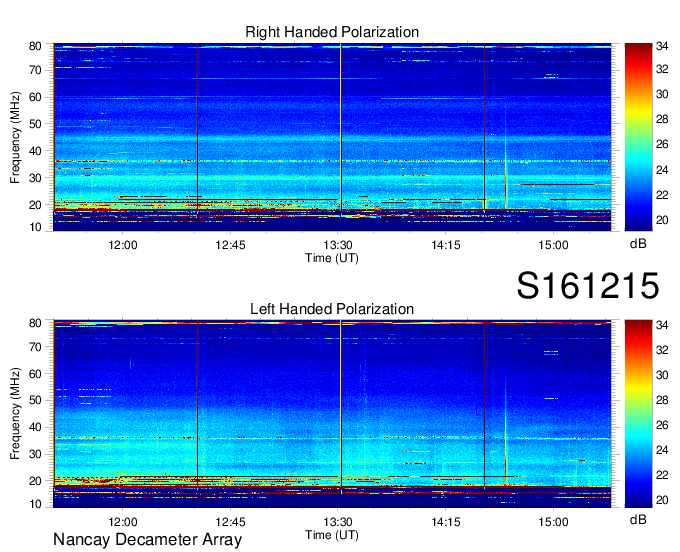Click the "34" value on the lower color bar
The image size is (680, 552).
point(662,325)
